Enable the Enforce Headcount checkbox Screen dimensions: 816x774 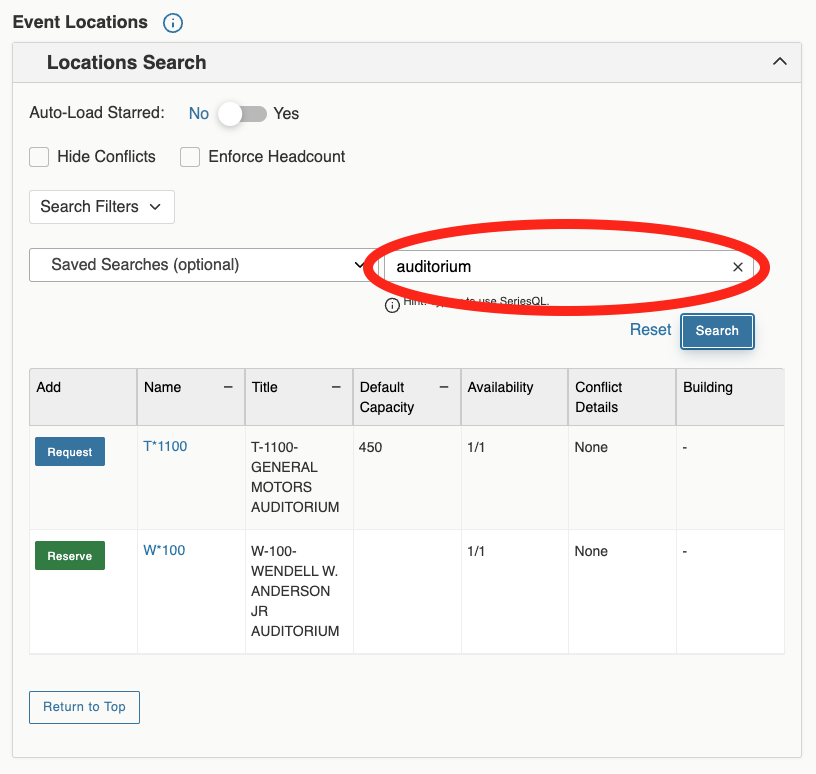pos(190,157)
